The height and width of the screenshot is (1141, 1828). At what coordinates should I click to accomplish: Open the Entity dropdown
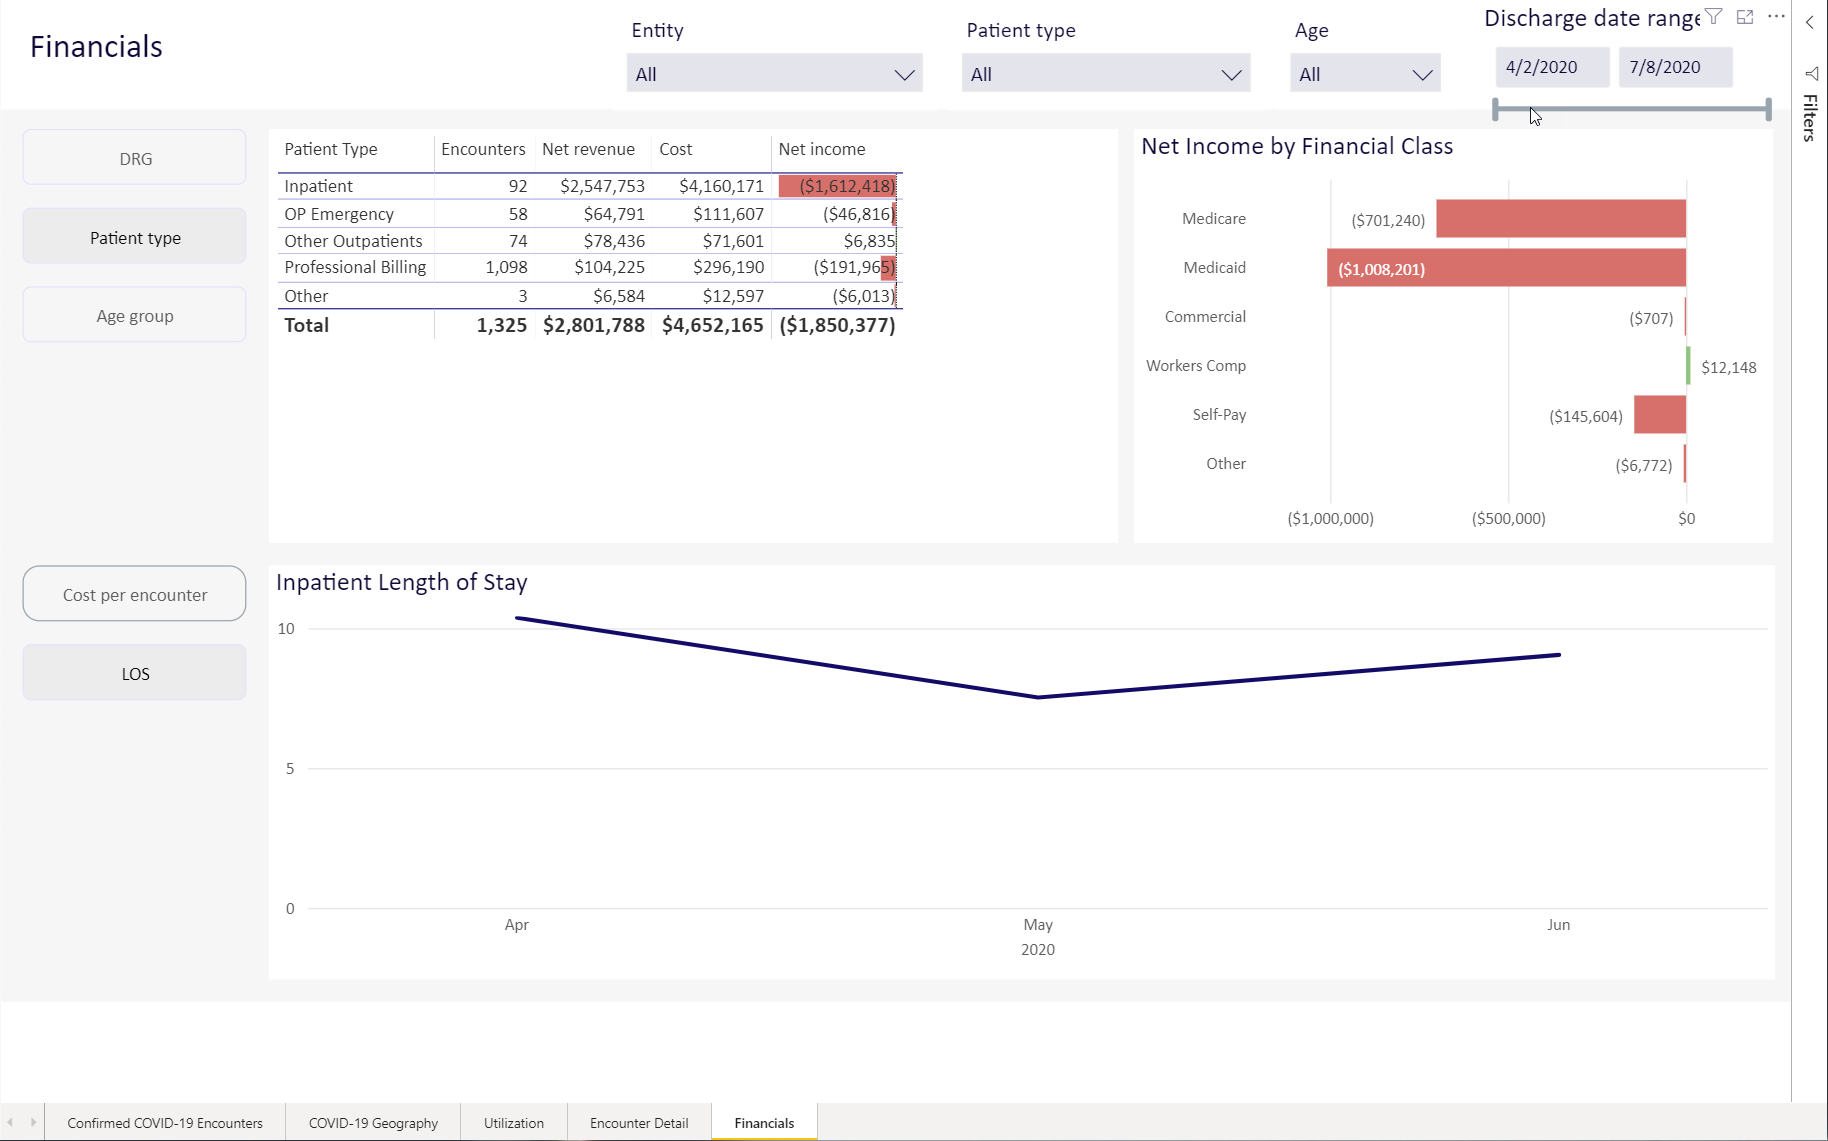point(774,74)
